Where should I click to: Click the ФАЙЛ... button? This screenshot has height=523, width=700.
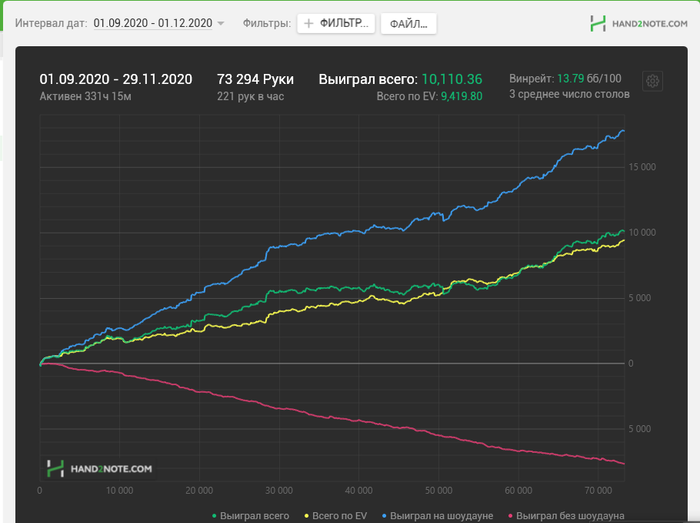point(408,24)
